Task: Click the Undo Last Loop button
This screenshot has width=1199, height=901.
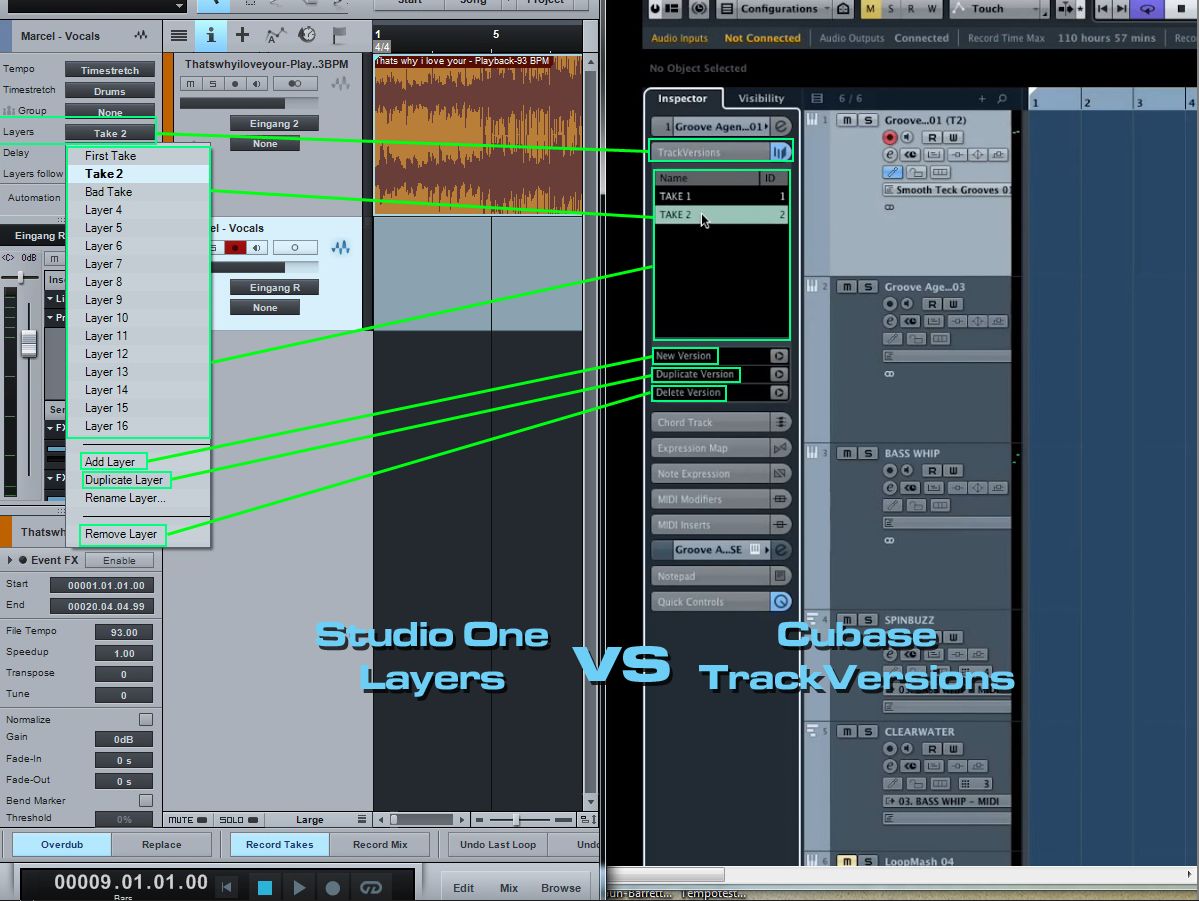Action: click(x=498, y=844)
